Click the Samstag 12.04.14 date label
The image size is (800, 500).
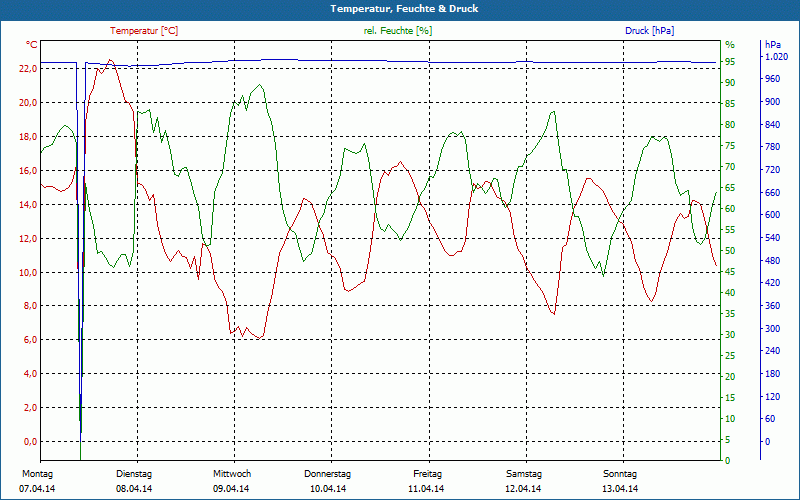click(x=524, y=481)
